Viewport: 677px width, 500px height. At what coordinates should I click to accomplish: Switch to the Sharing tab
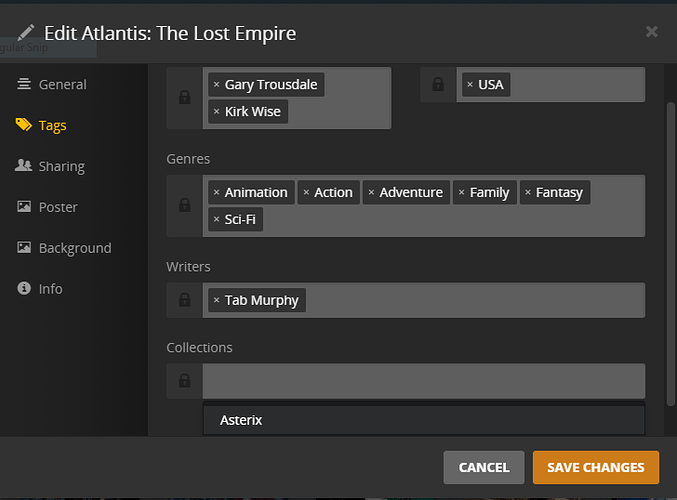tap(61, 166)
